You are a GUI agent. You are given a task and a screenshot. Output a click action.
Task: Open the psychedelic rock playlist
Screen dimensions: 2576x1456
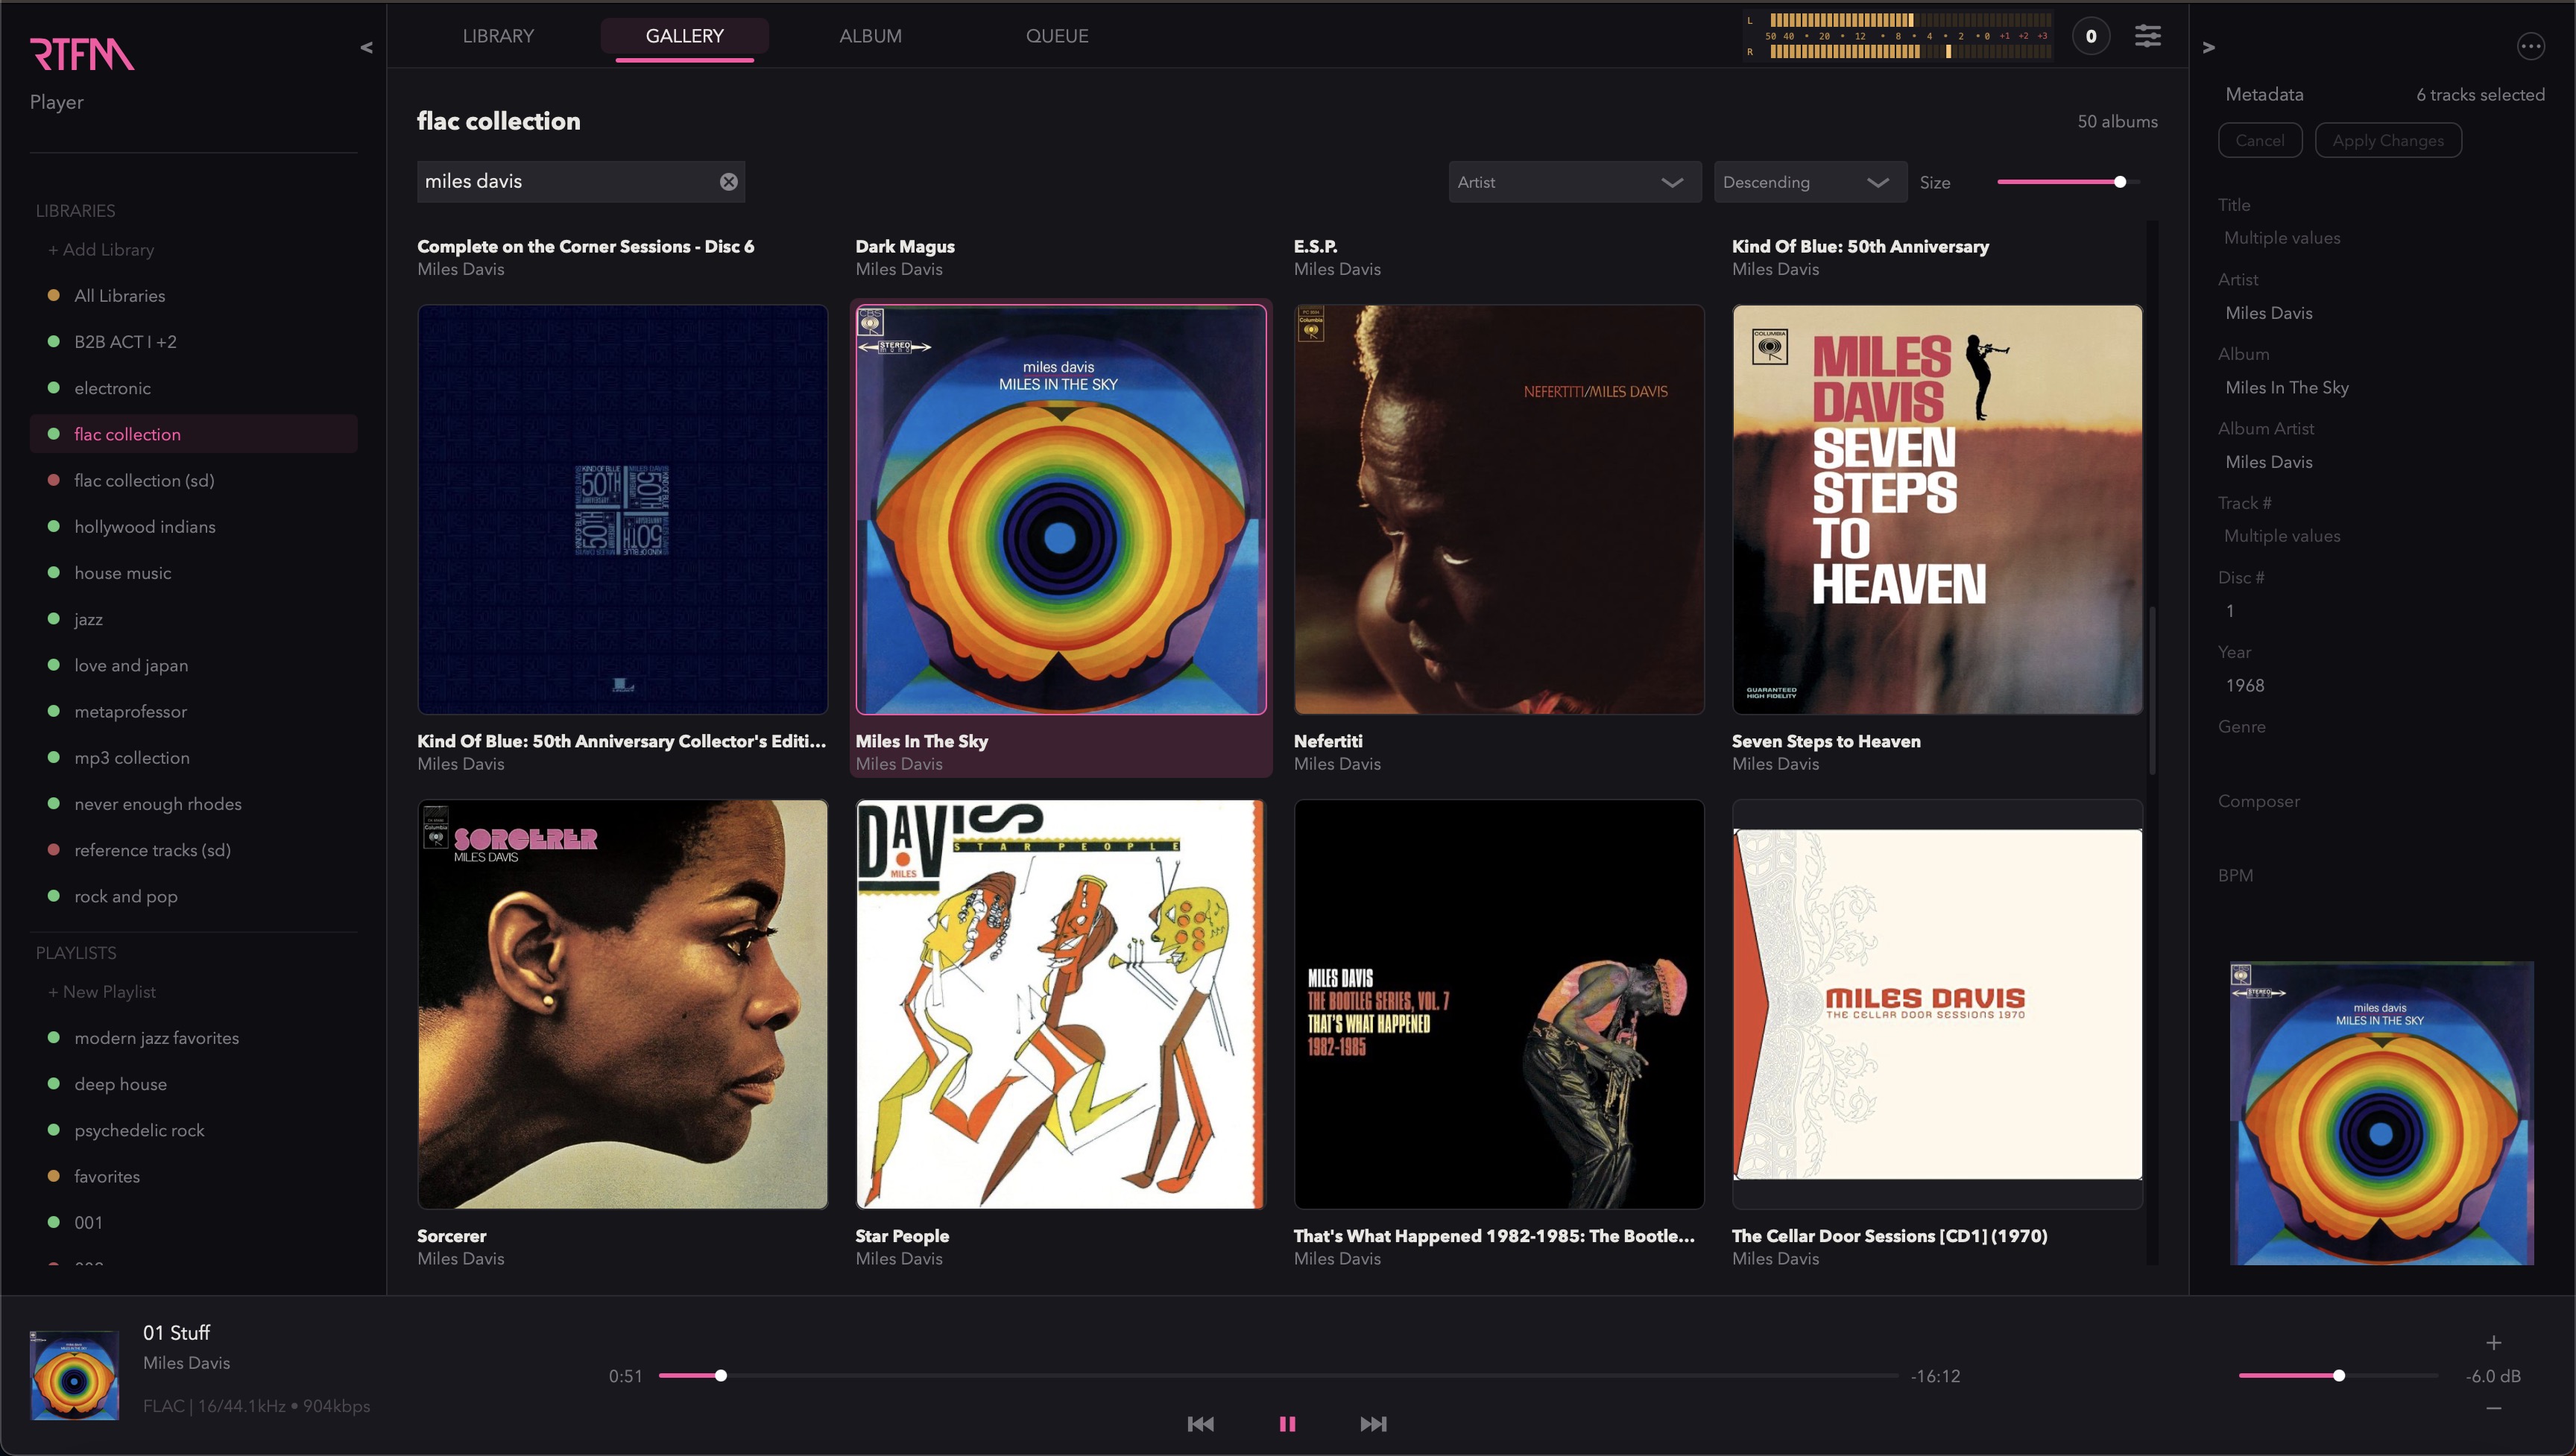194,1130
